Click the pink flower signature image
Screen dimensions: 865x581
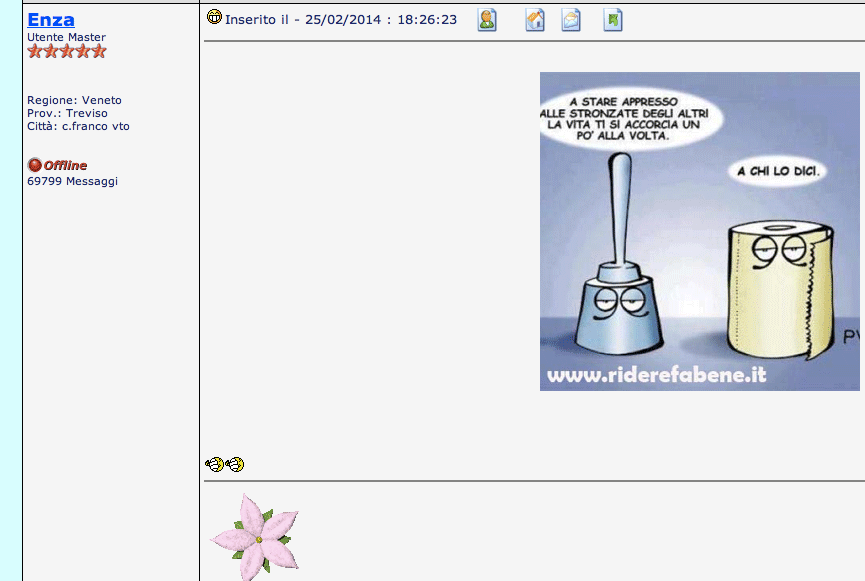(255, 537)
